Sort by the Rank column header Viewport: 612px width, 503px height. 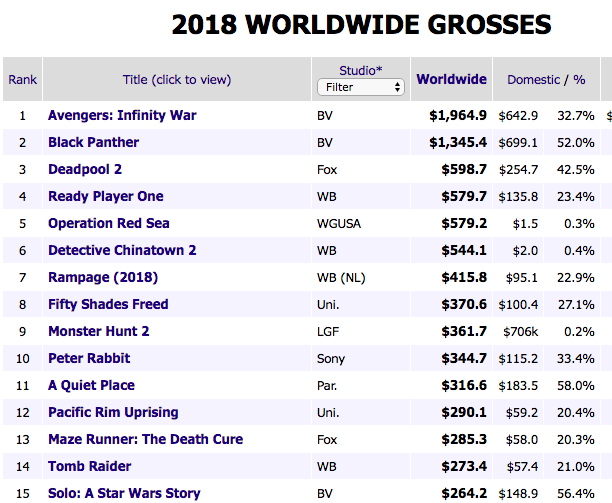click(23, 80)
